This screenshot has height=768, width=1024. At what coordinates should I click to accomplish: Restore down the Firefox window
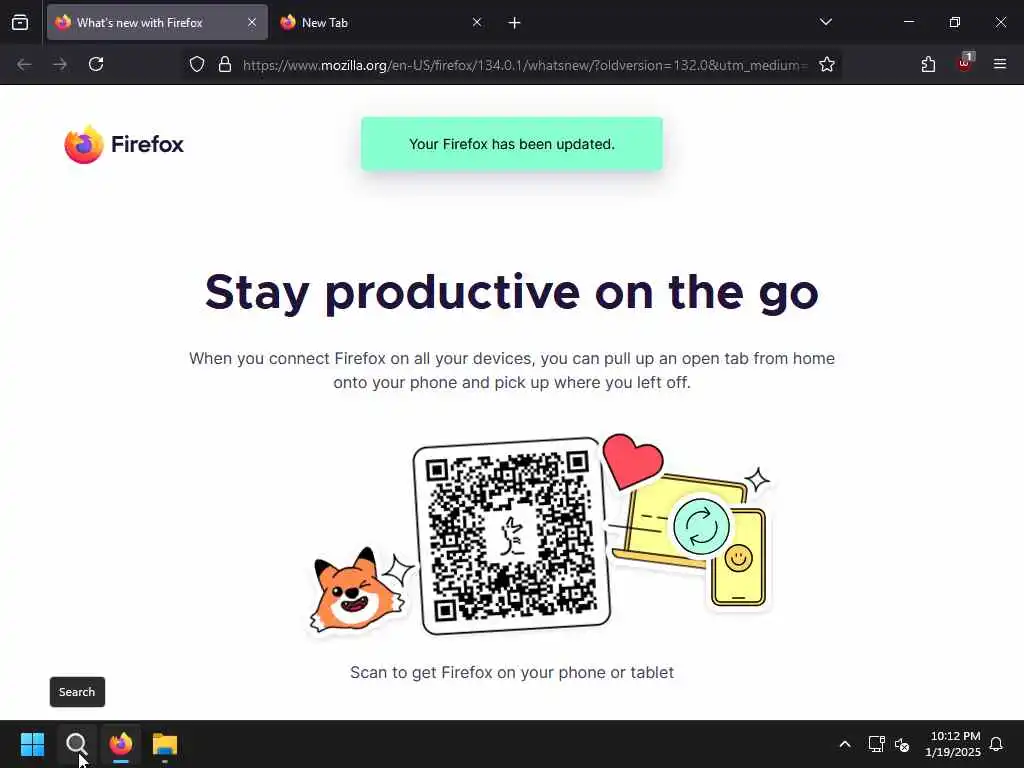pyautogui.click(x=955, y=22)
